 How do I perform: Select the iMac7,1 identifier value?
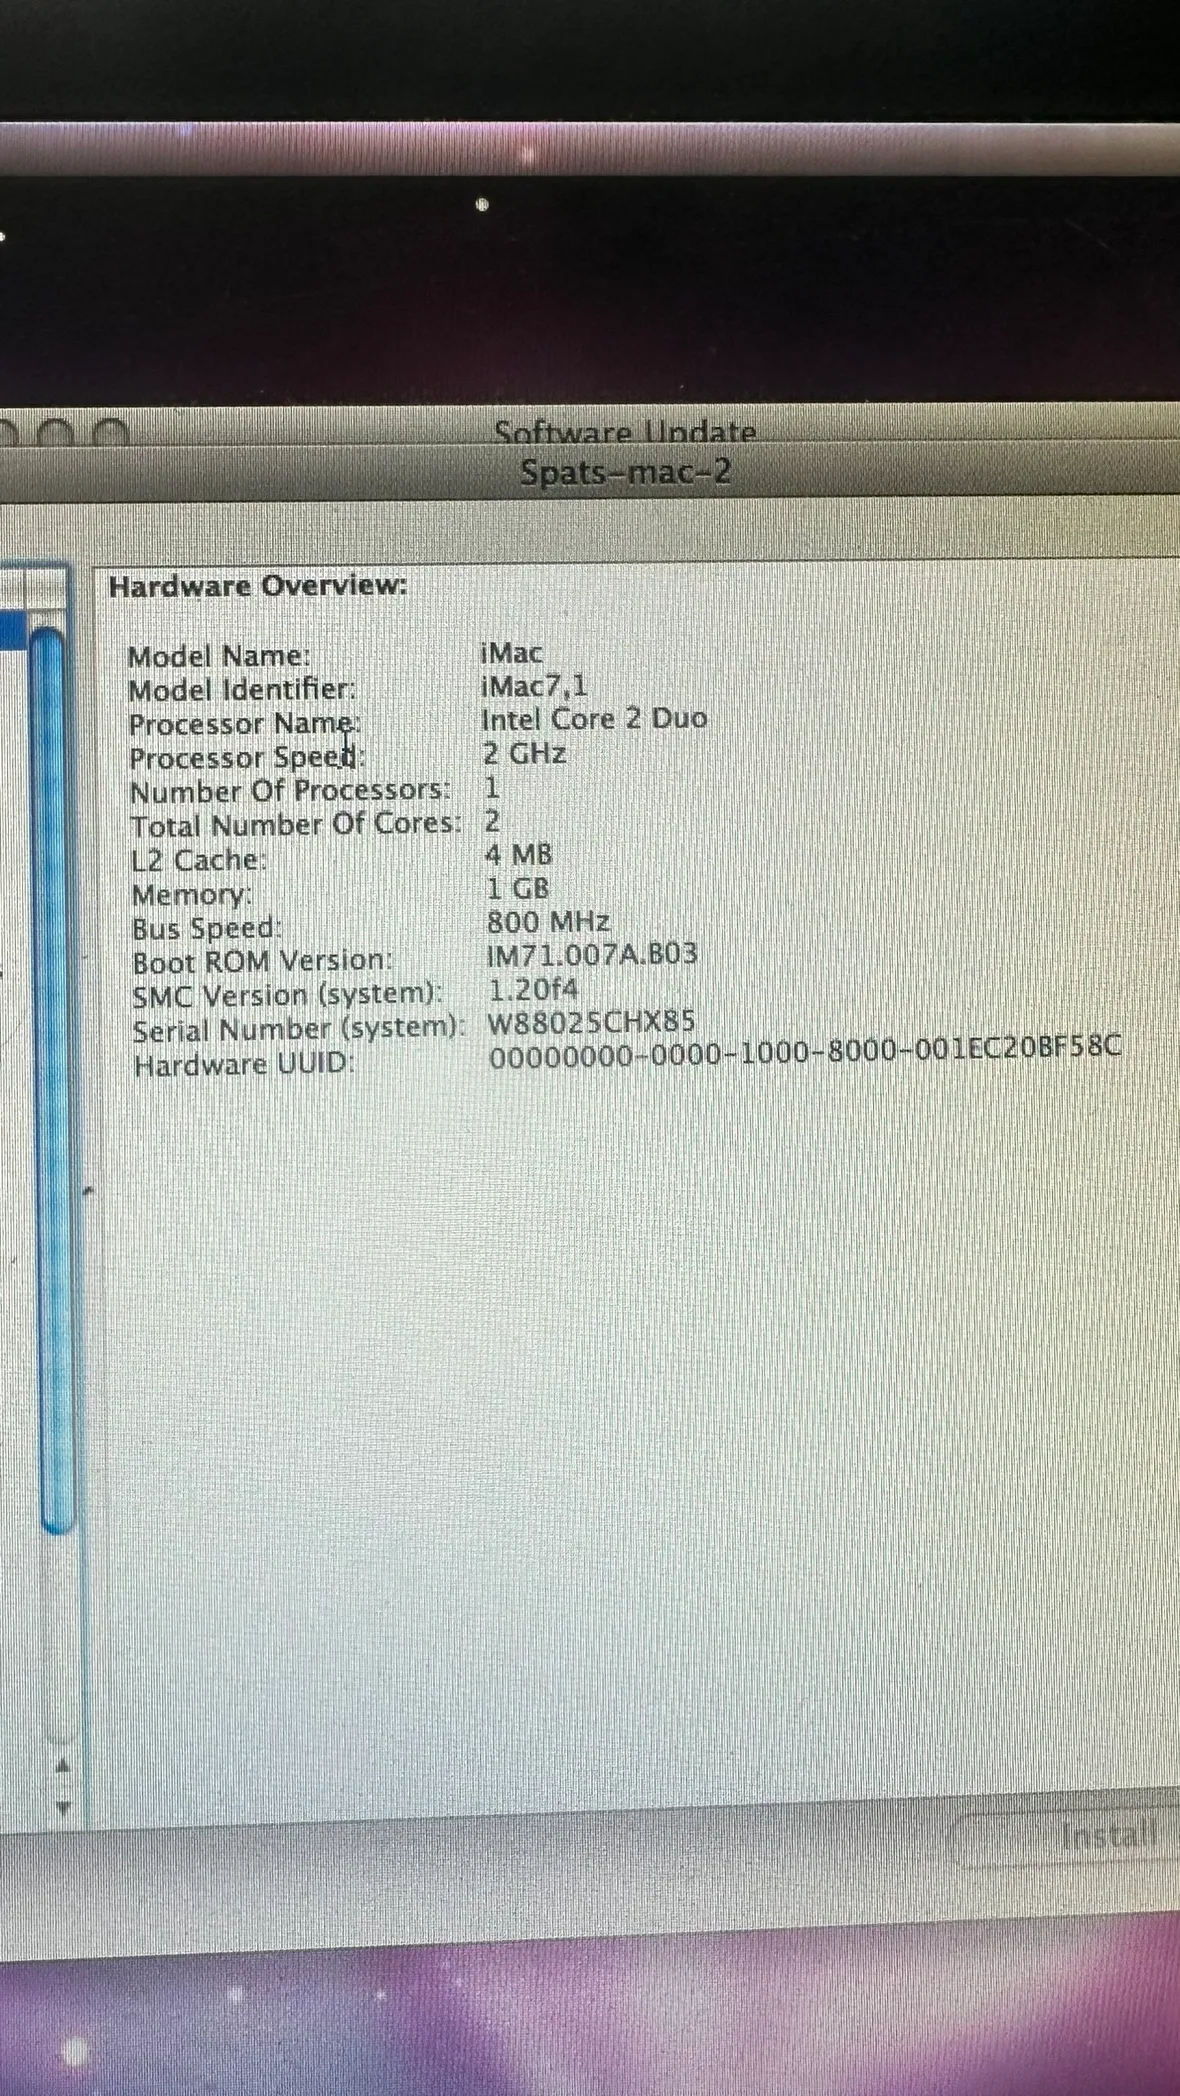point(534,685)
